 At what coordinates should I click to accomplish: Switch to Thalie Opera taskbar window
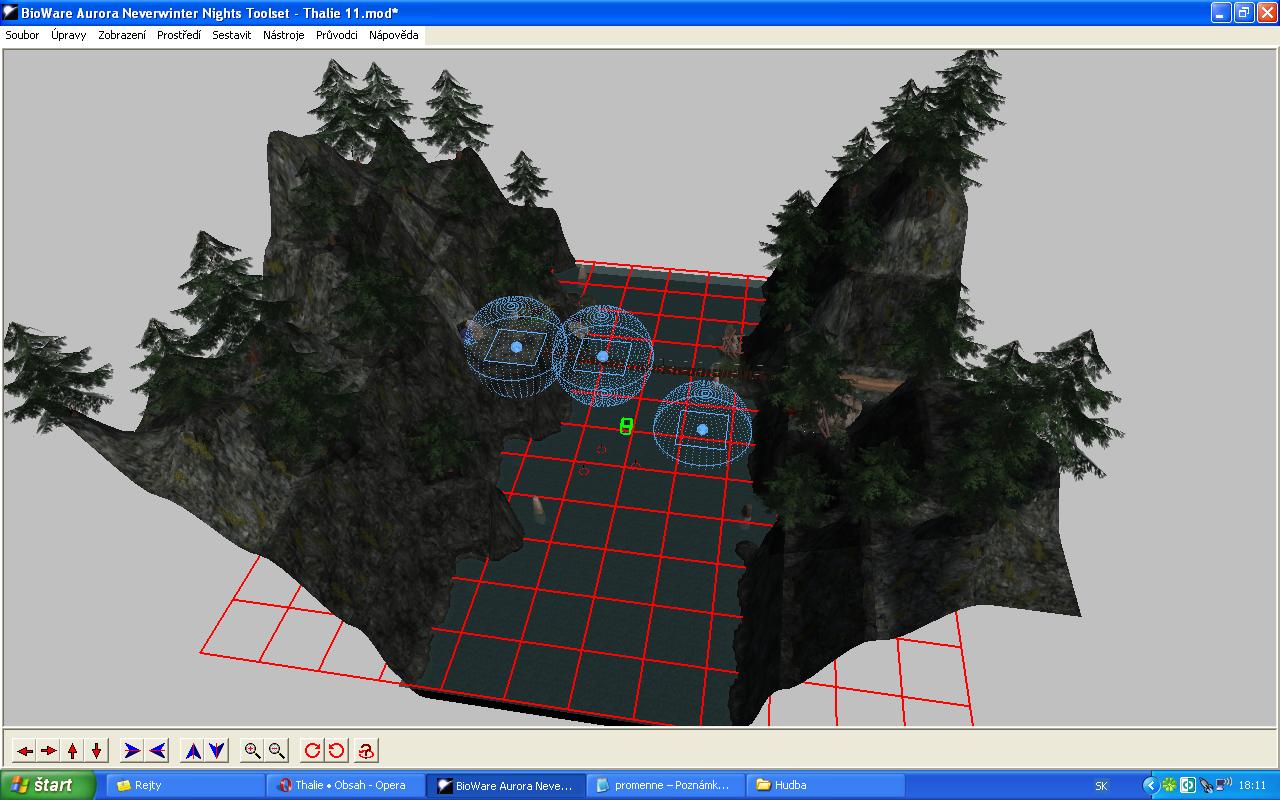tap(346, 785)
